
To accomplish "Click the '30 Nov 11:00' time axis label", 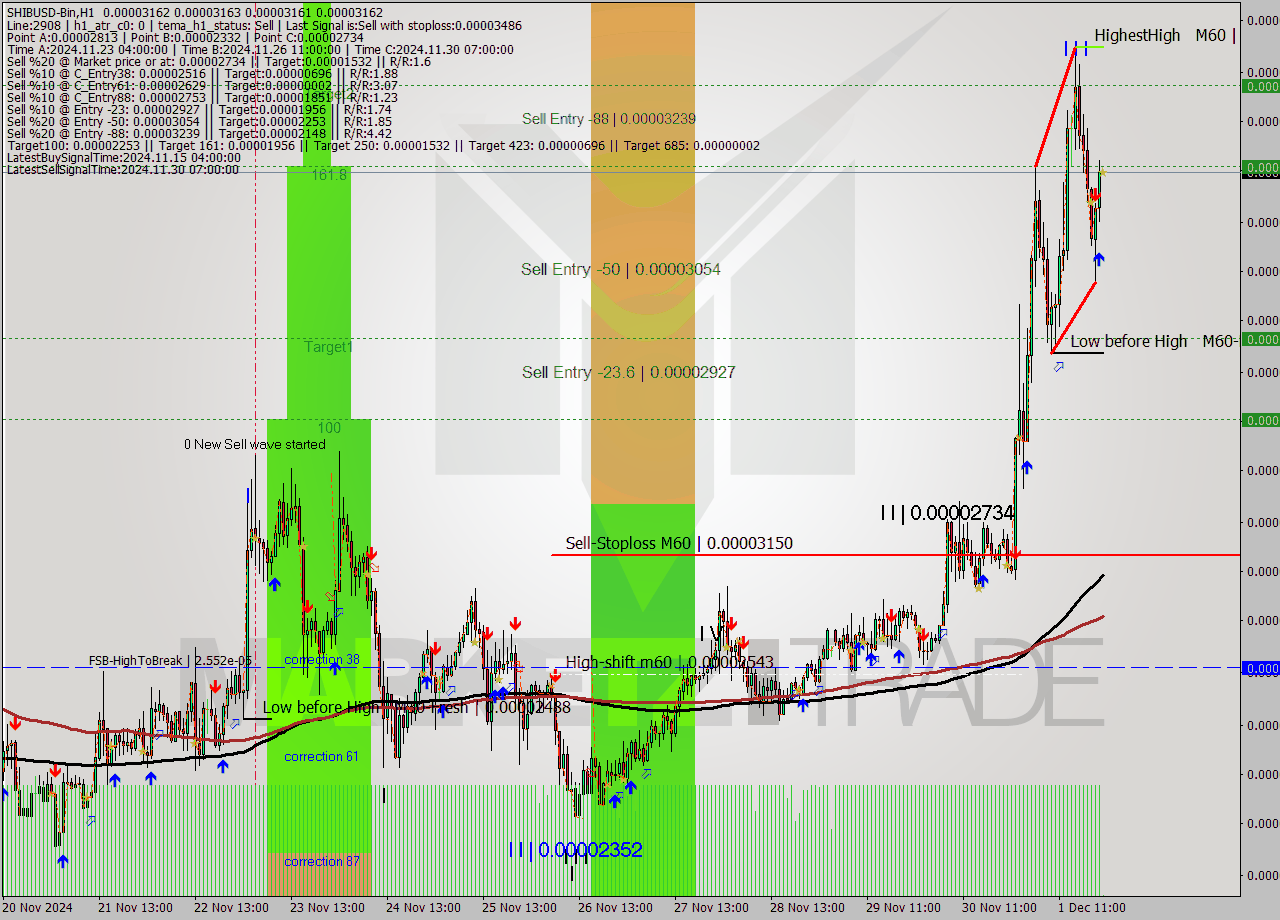I will [x=999, y=908].
